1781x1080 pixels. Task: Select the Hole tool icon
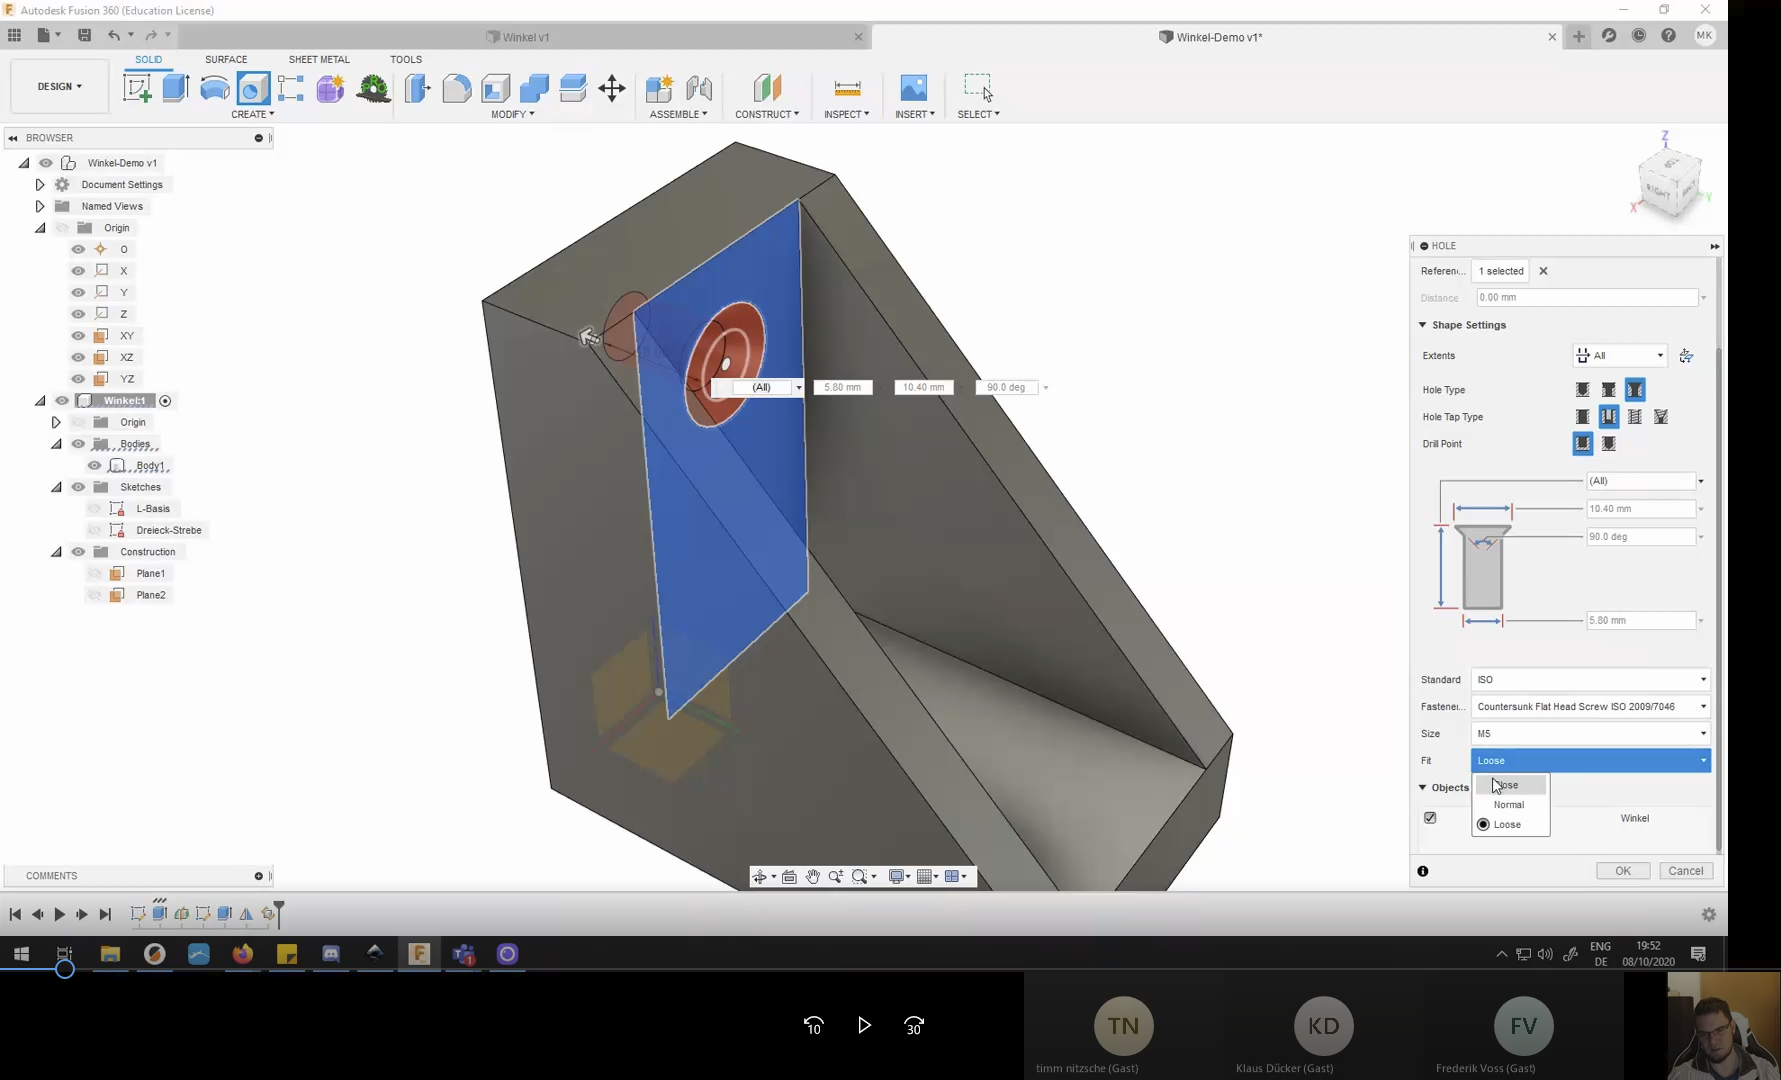click(x=253, y=88)
